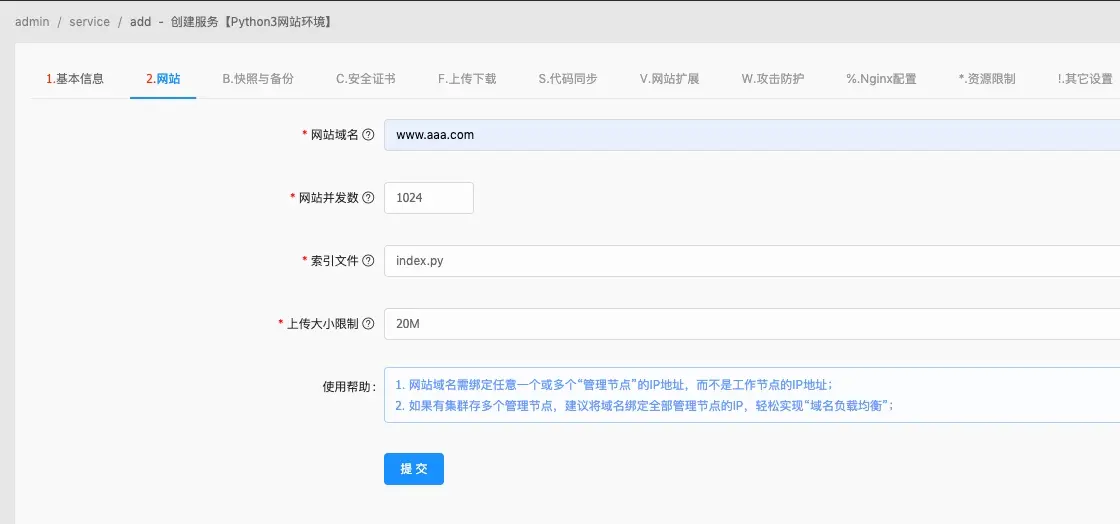The image size is (1120, 524).
Task: Click help icon next to 索引文件
Action: tap(369, 261)
